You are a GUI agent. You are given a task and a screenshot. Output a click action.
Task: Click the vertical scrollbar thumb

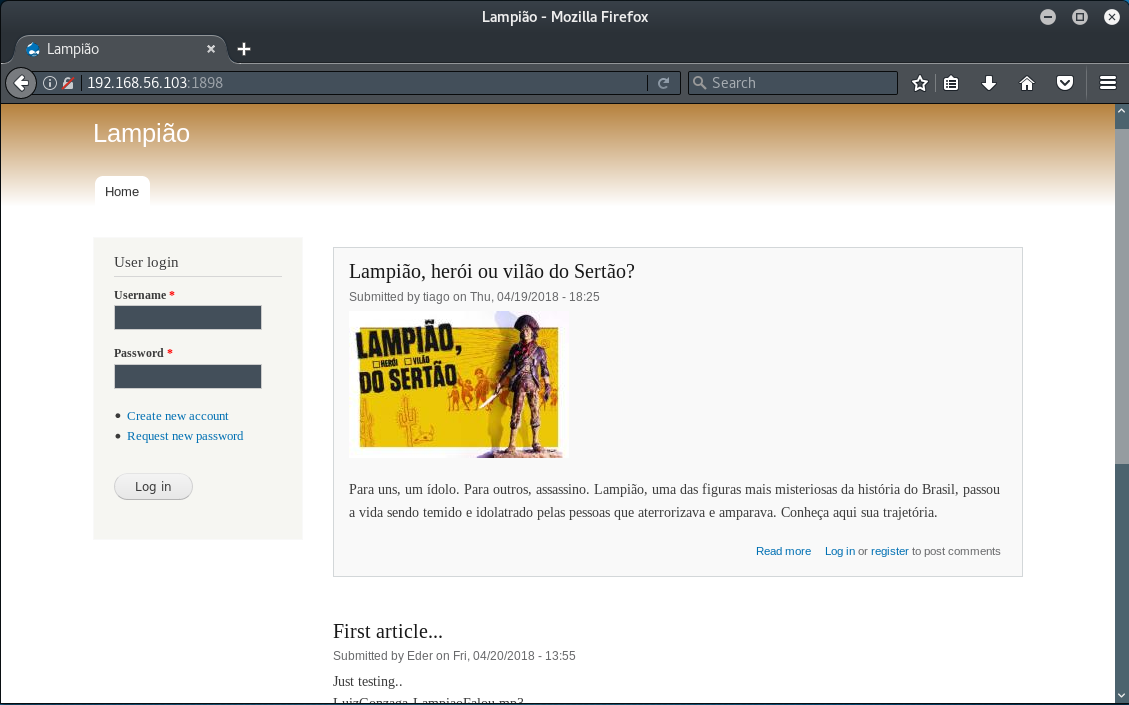[x=1121, y=295]
